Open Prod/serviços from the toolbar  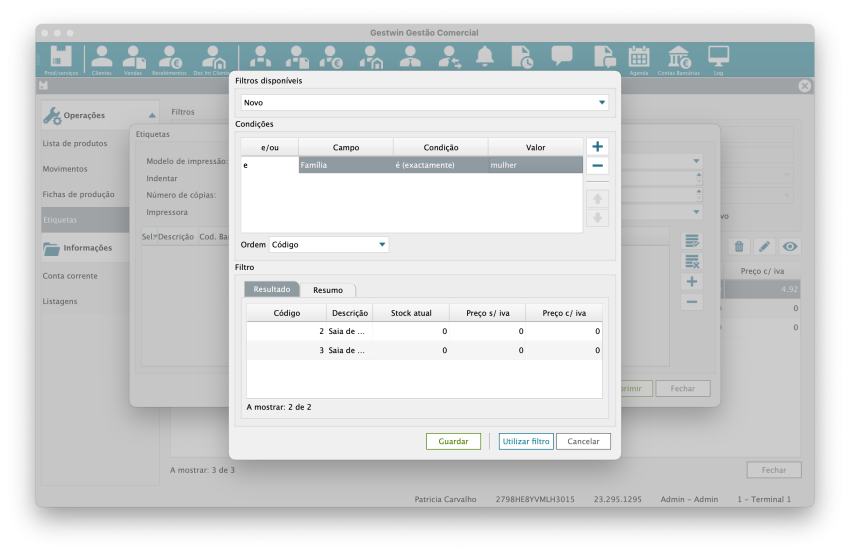(x=60, y=58)
